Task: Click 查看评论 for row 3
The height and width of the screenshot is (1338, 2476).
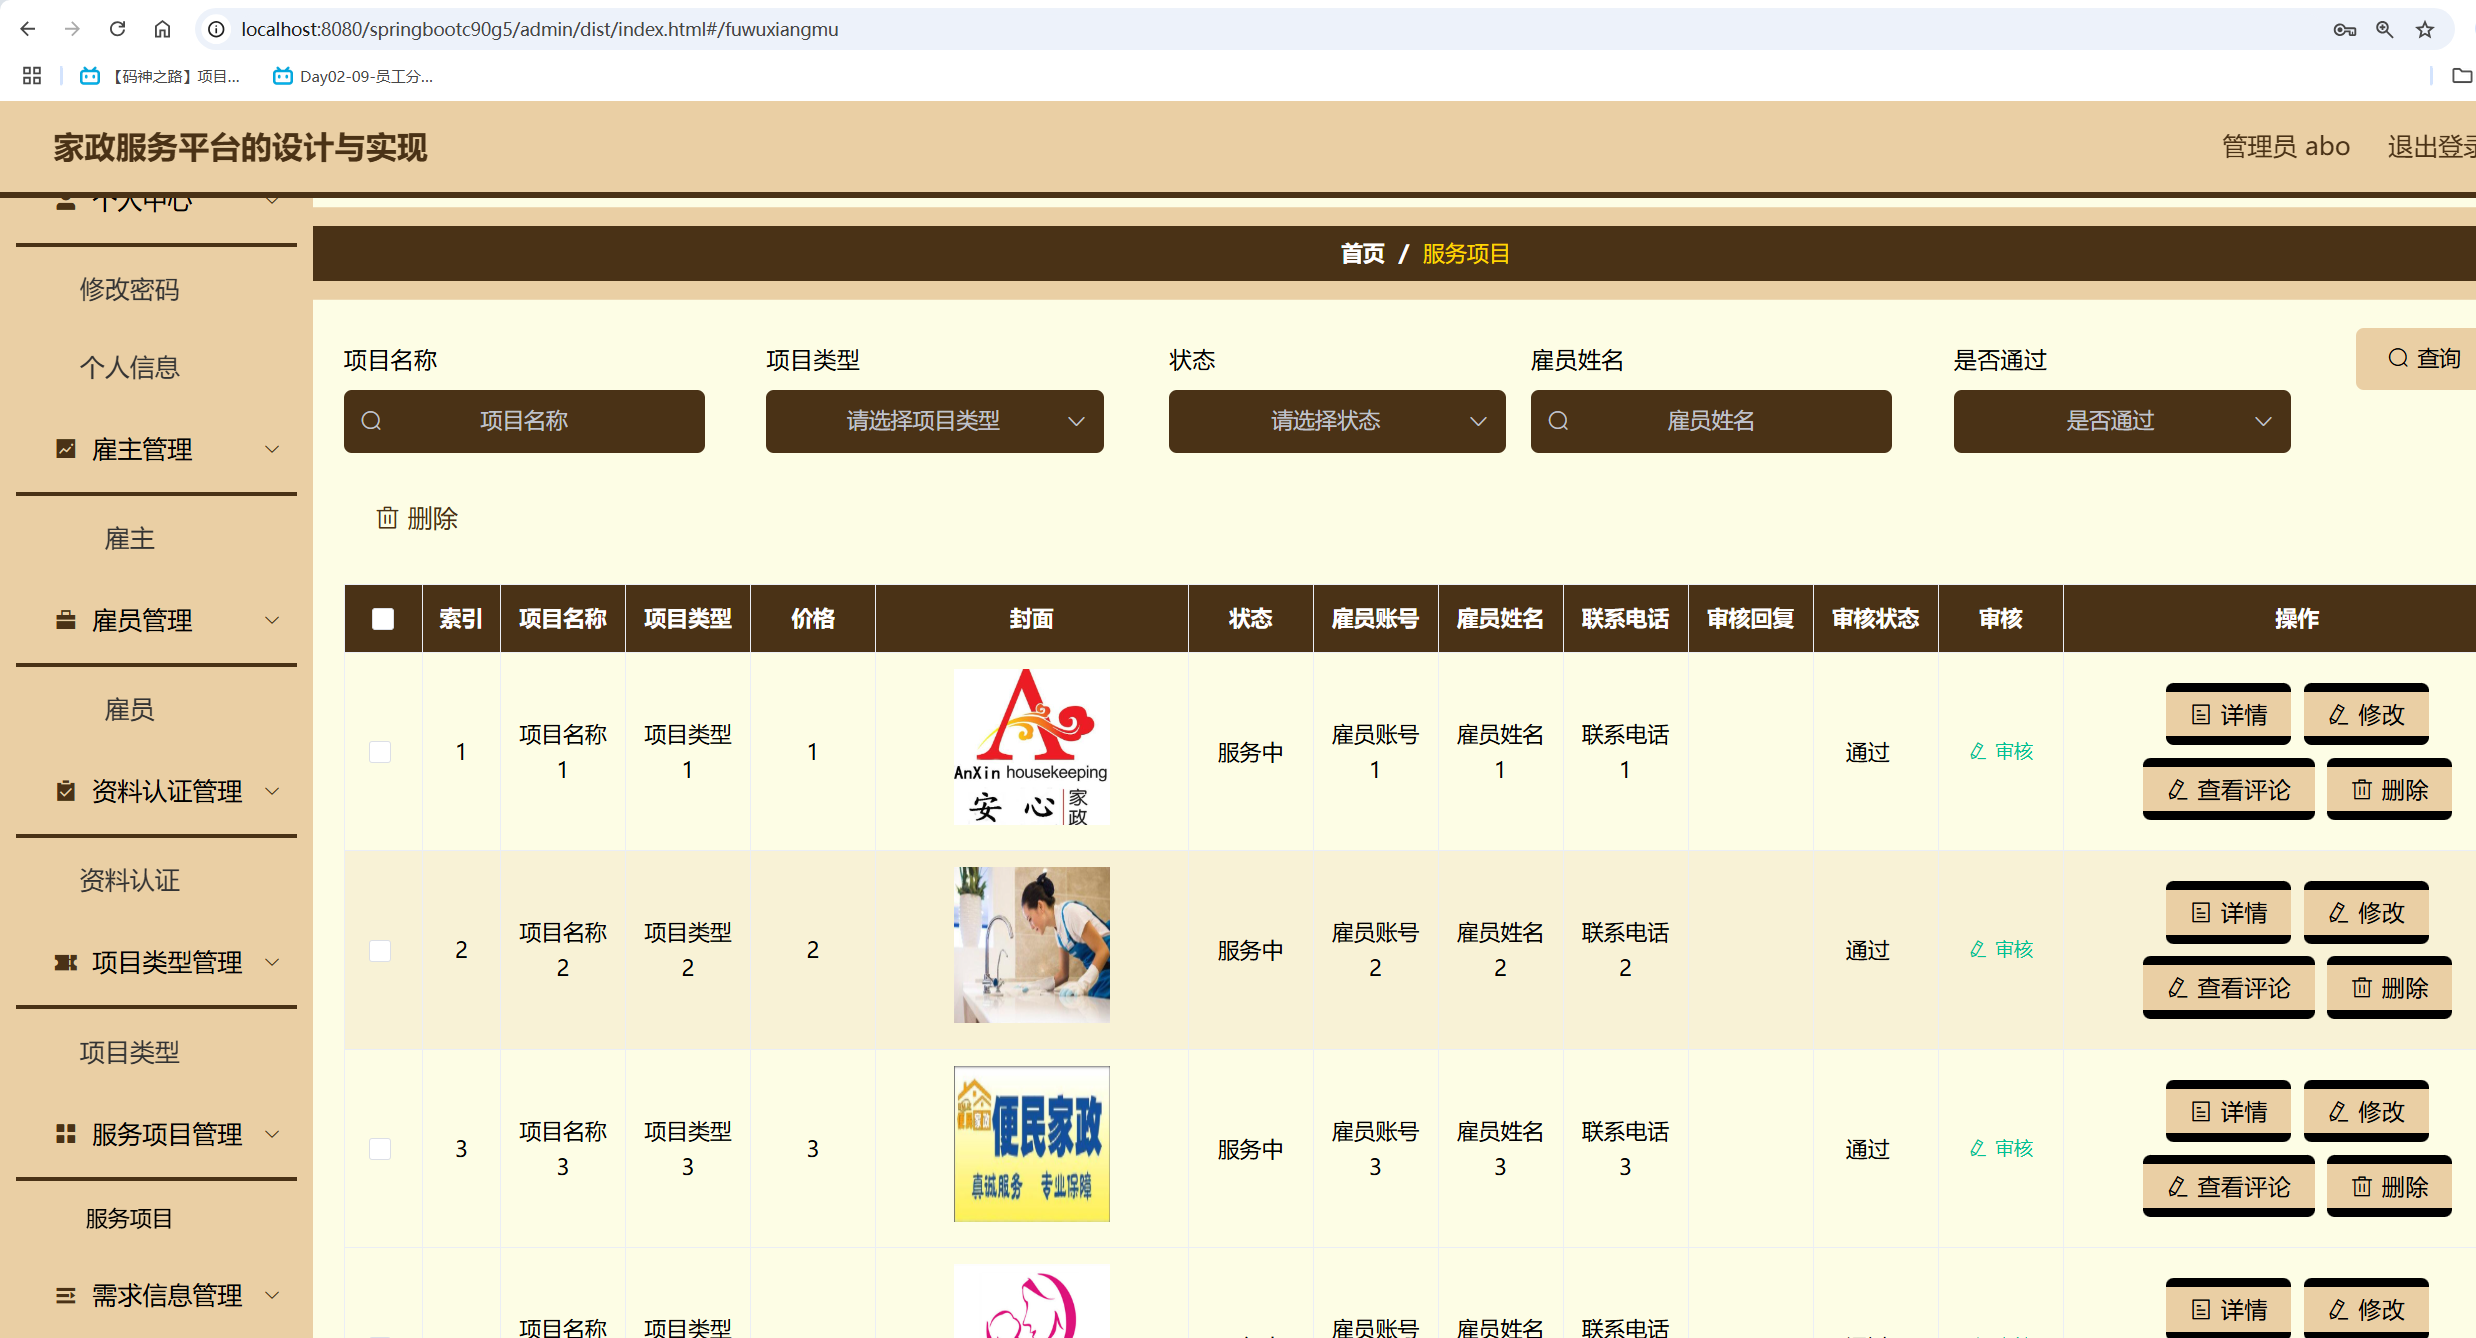Action: [x=2229, y=1186]
